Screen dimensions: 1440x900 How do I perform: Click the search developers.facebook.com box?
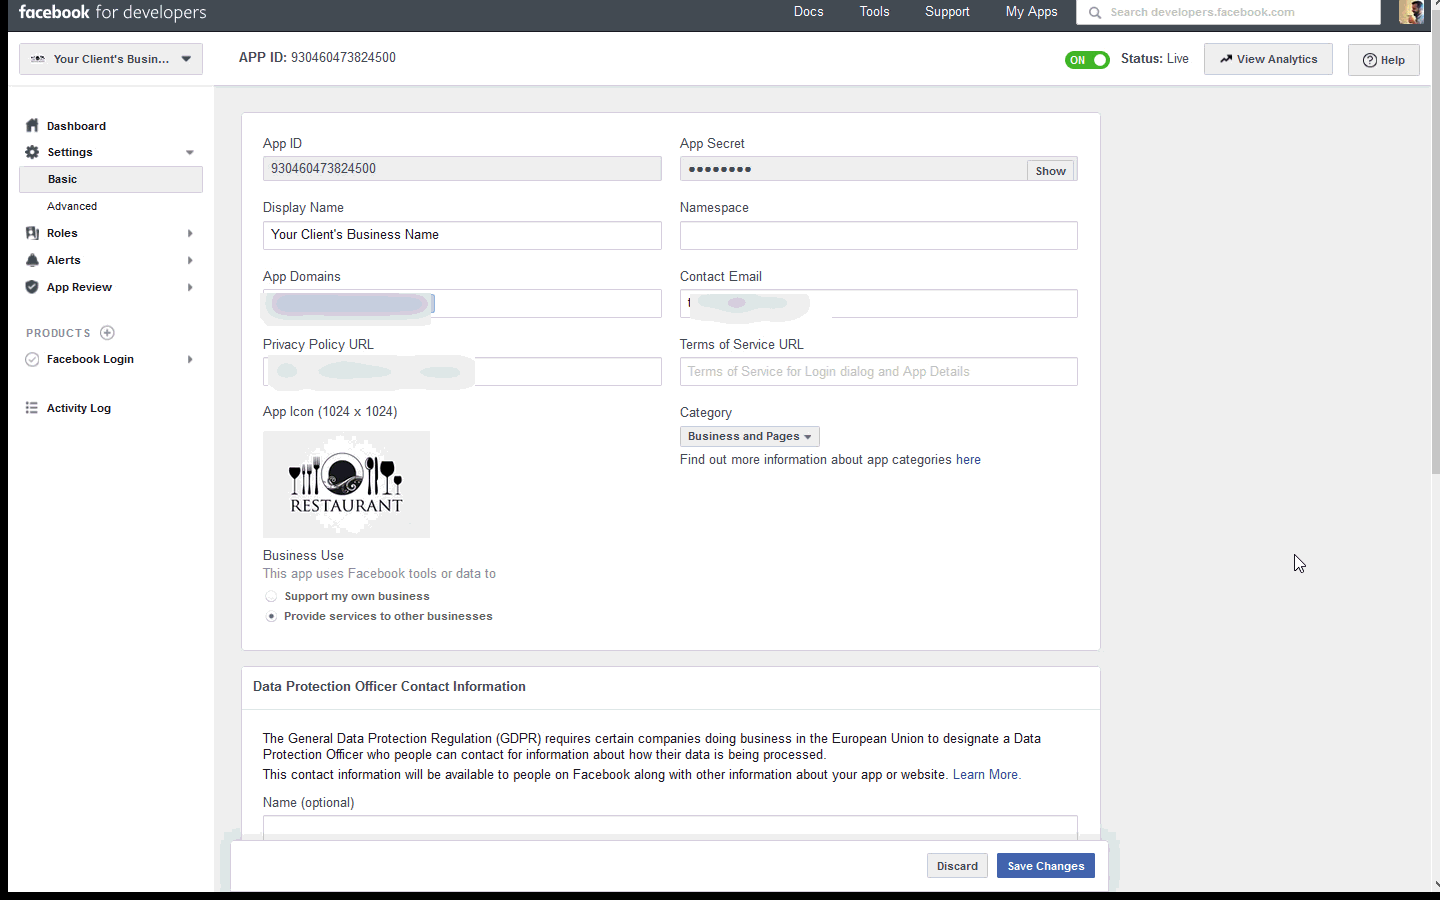click(x=1228, y=12)
